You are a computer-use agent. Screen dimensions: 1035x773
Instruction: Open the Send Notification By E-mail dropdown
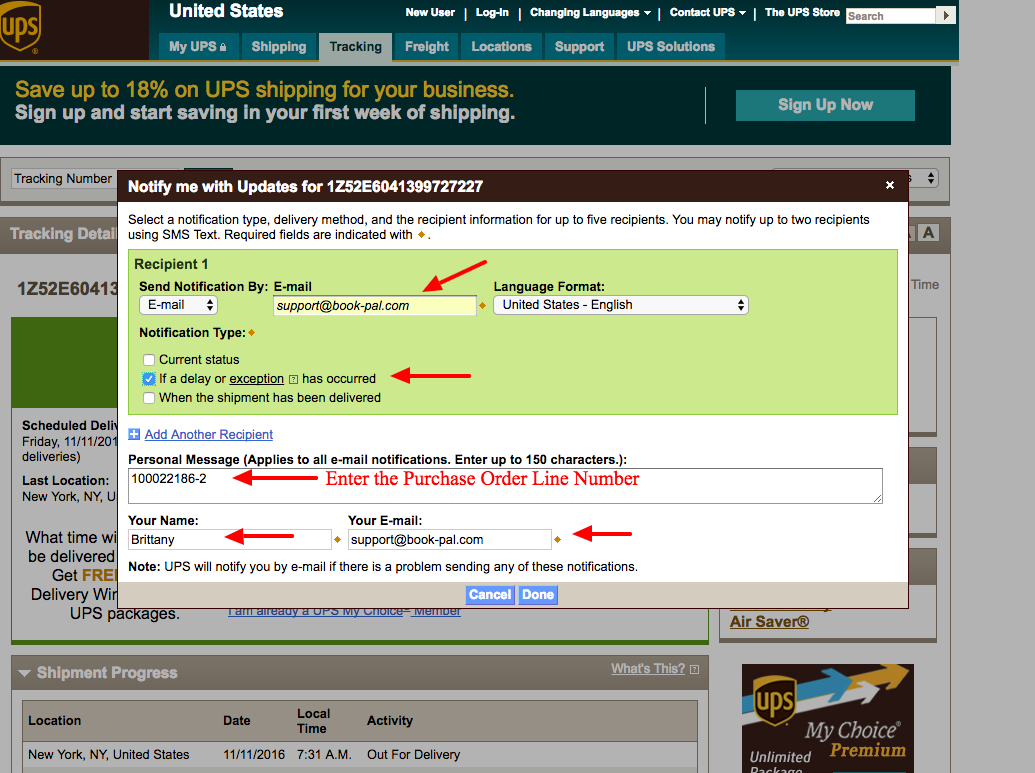(x=178, y=305)
